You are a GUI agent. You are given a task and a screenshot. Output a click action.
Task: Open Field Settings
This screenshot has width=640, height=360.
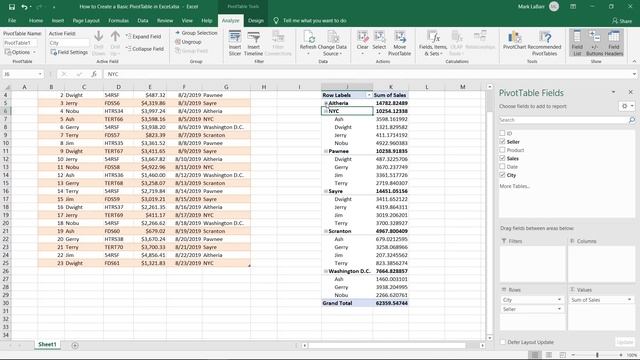(x=69, y=52)
